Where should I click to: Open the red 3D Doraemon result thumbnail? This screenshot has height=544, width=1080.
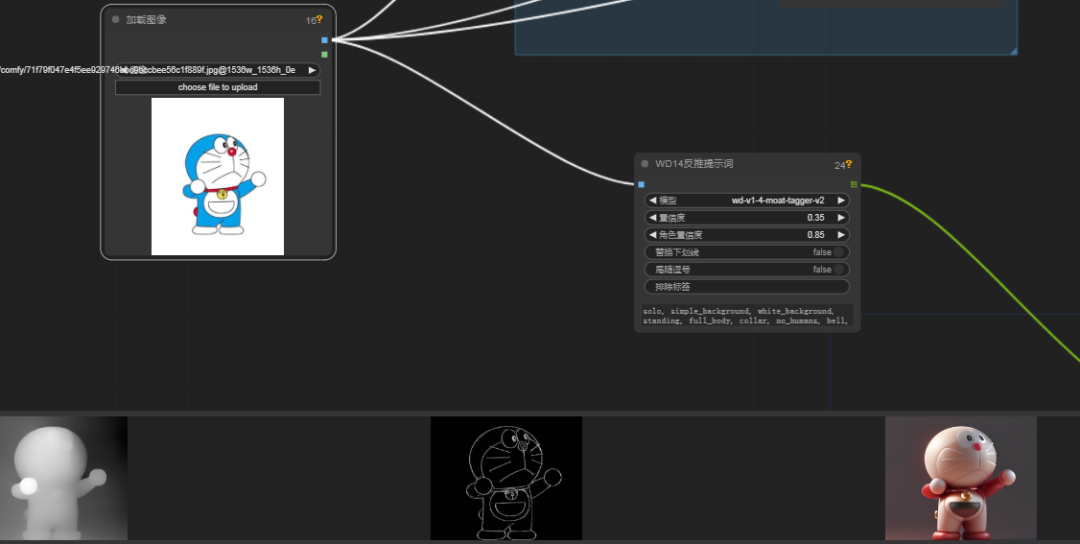(961, 478)
